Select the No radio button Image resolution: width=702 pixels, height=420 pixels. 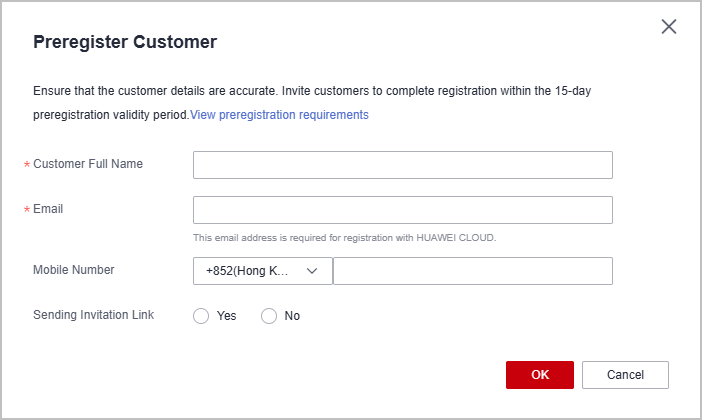point(269,316)
